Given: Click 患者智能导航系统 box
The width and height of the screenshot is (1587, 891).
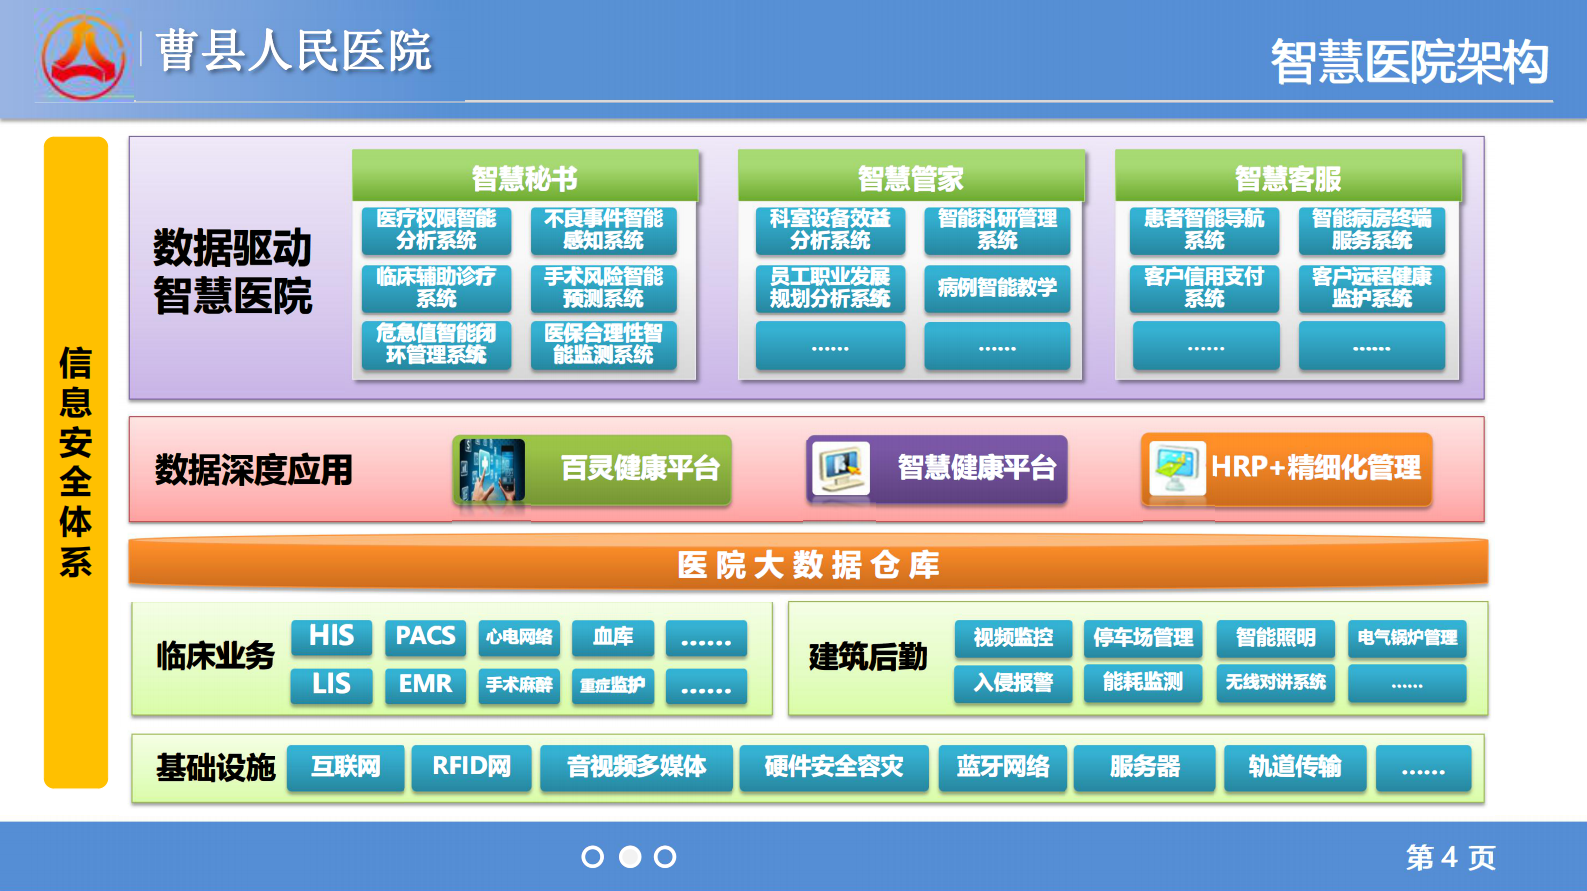Looking at the screenshot, I should tap(1205, 230).
